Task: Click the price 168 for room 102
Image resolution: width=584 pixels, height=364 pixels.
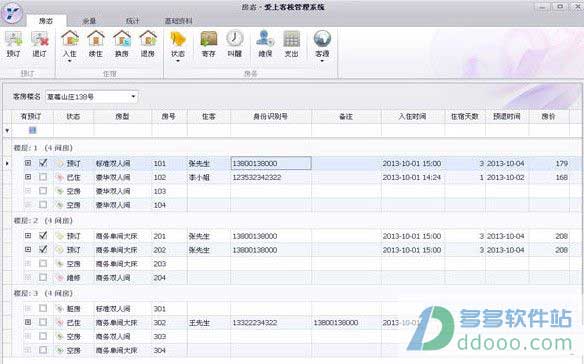Action: pos(561,177)
